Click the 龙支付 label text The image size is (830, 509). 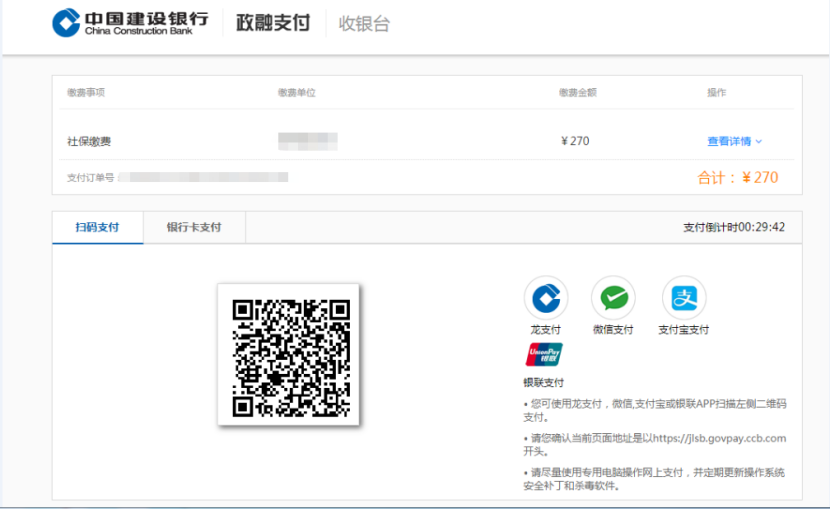click(546, 330)
